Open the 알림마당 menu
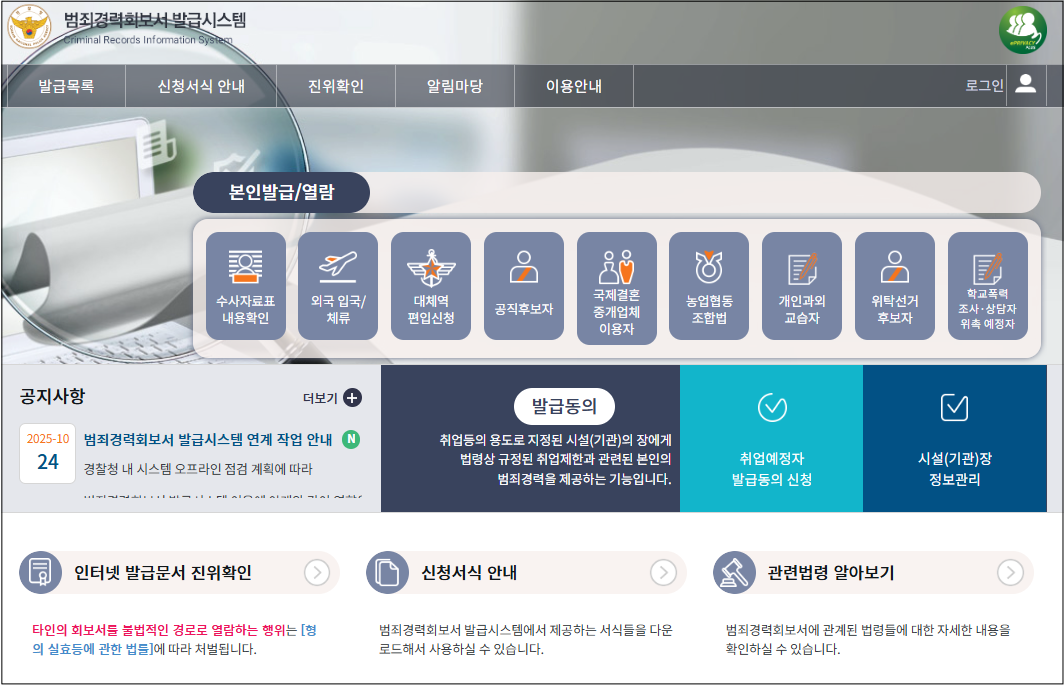 point(454,85)
